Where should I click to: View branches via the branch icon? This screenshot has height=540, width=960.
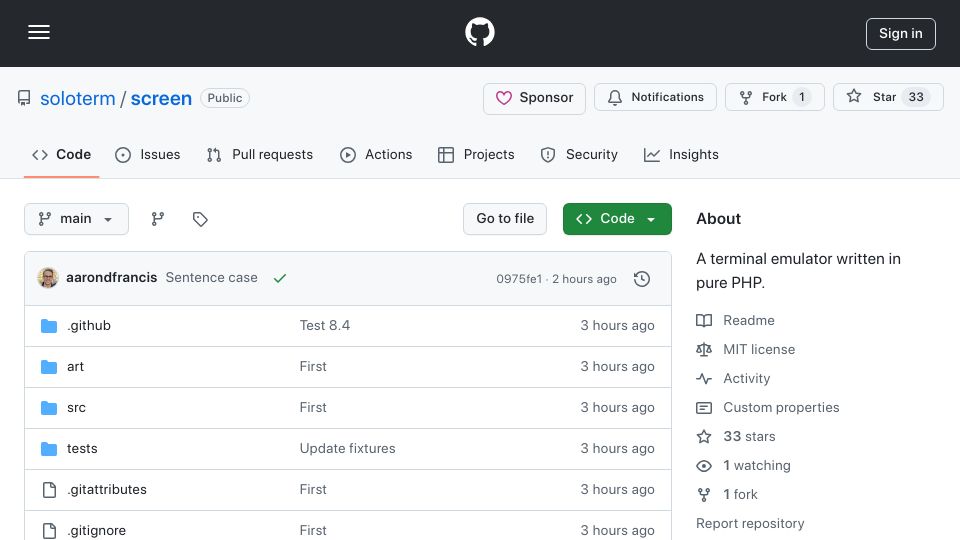(158, 219)
